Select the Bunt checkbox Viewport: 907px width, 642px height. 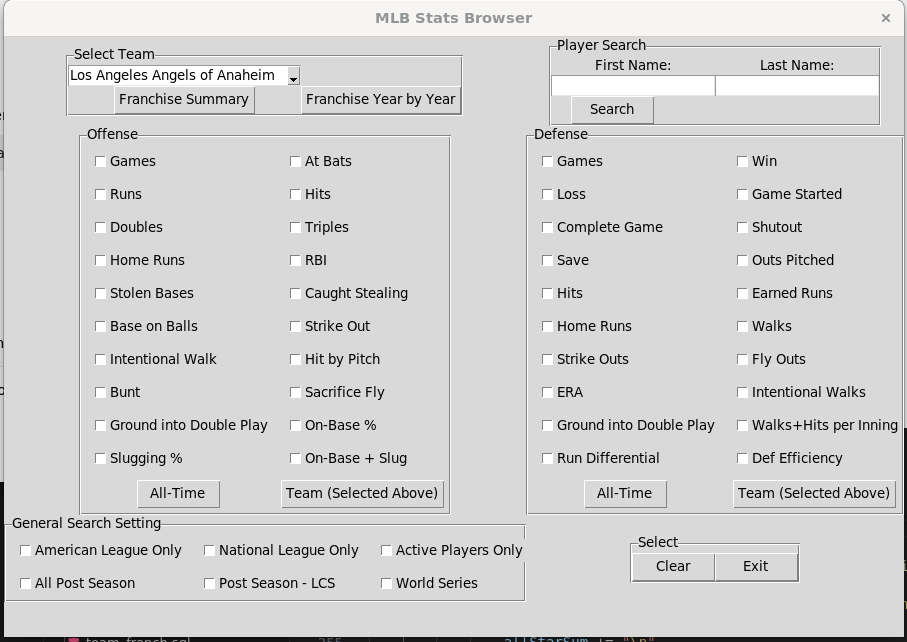(x=100, y=392)
